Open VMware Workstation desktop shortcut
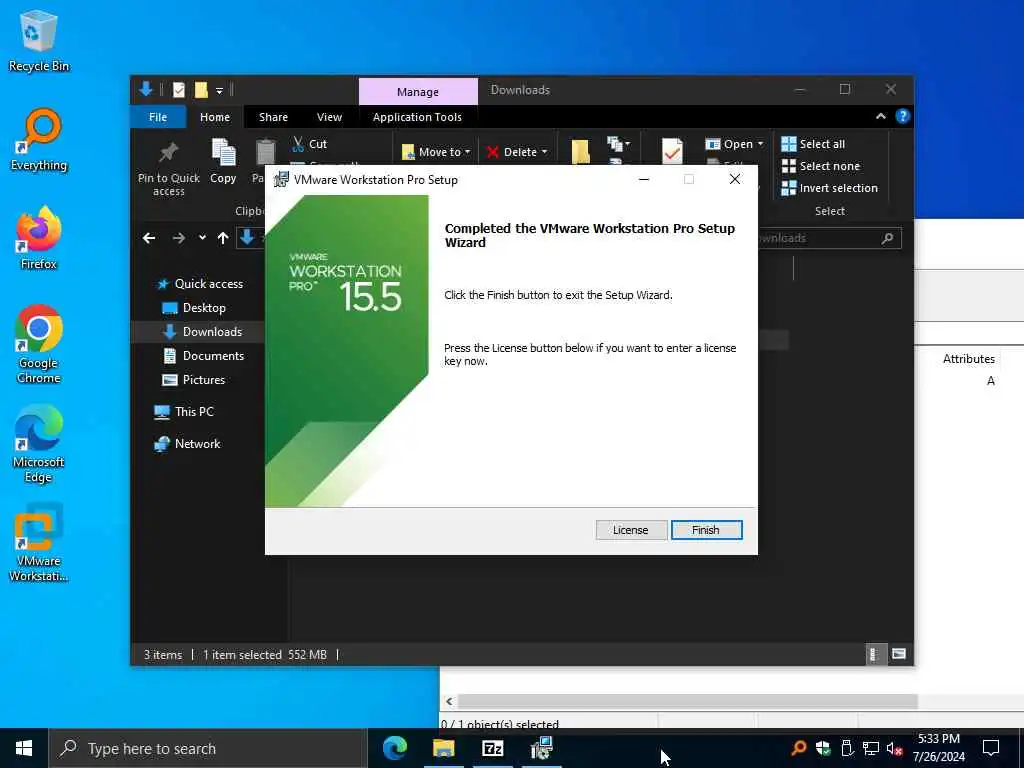The height and width of the screenshot is (768, 1024). pyautogui.click(x=39, y=543)
